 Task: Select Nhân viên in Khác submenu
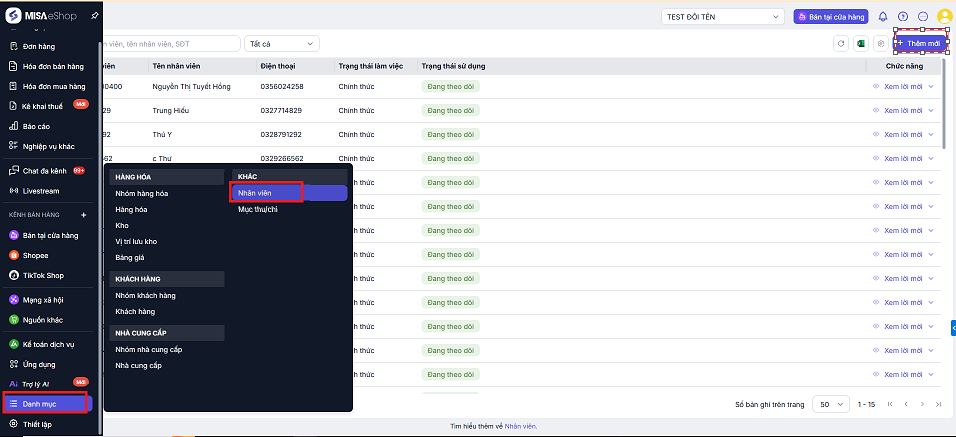click(x=289, y=193)
